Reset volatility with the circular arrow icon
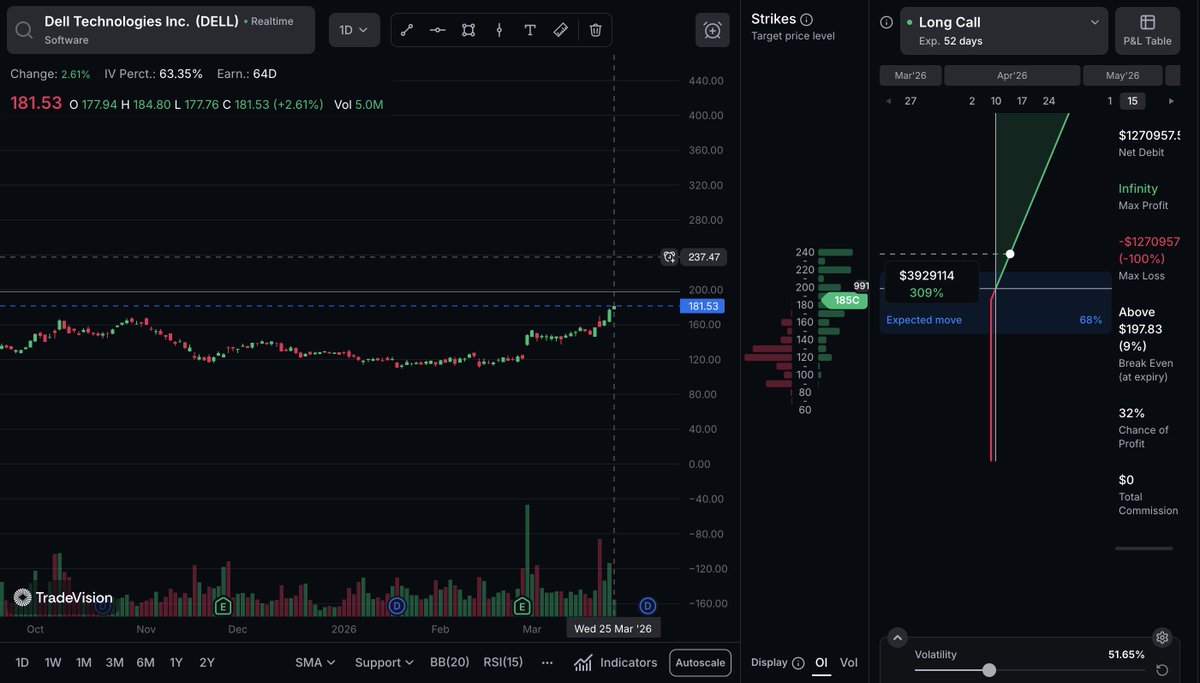Screen dimensions: 1200x683 [1162, 670]
